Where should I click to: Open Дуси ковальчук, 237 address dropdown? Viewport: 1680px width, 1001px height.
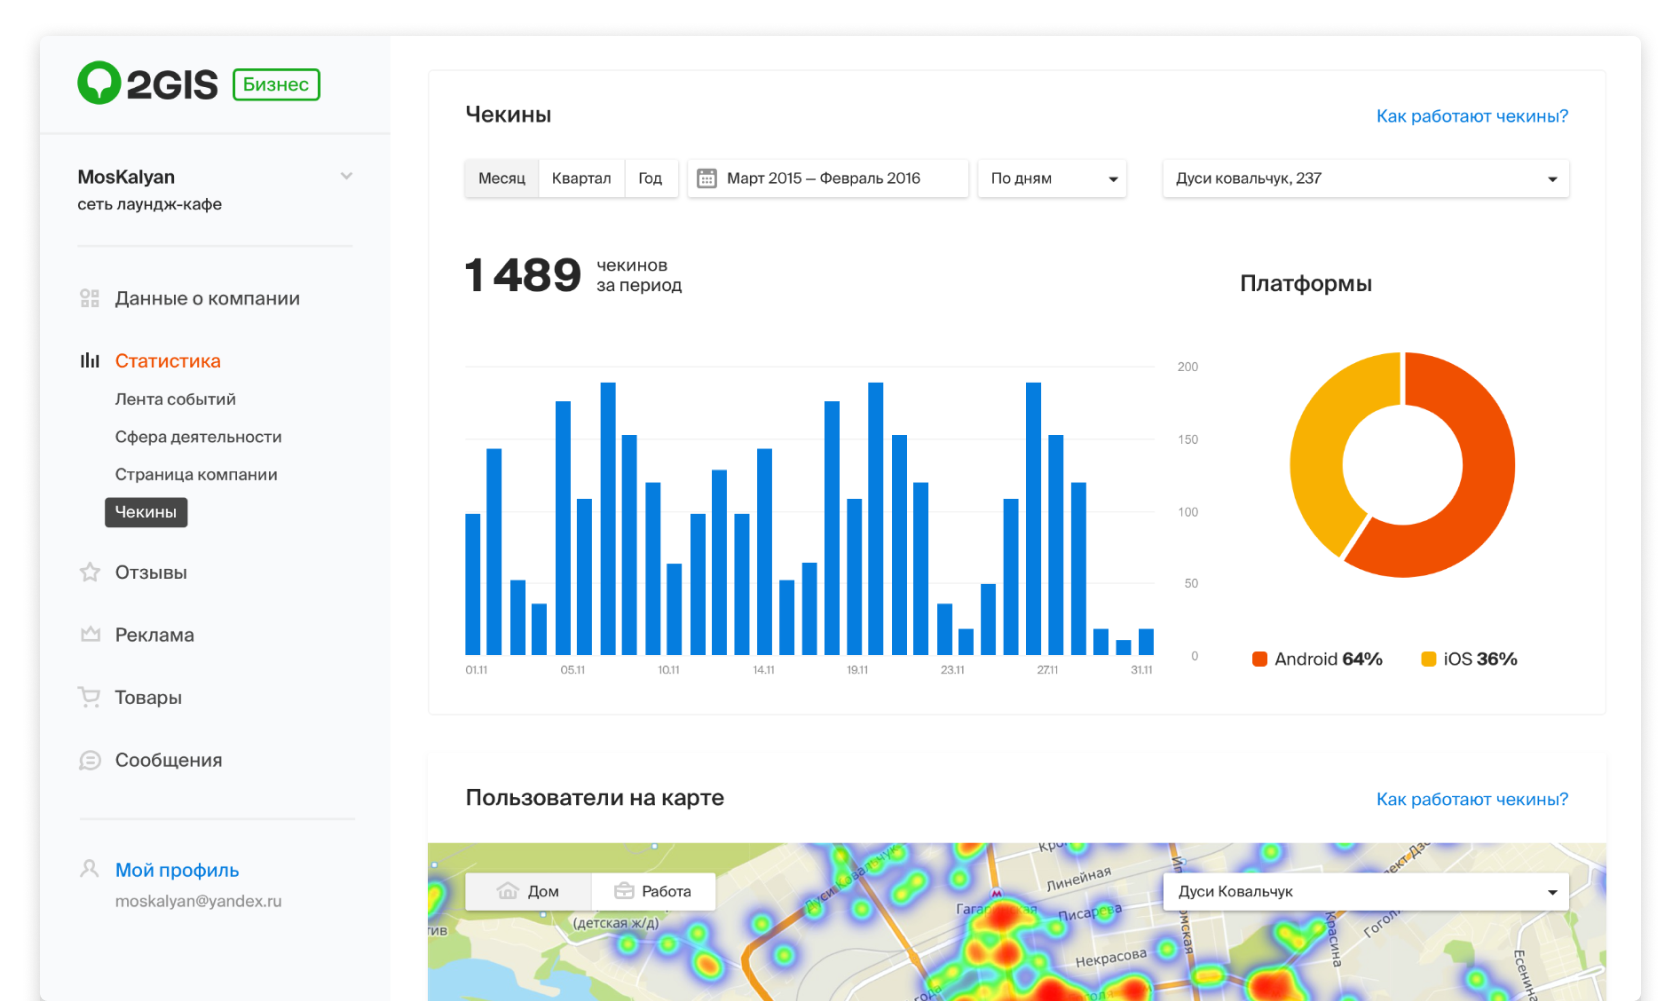[x=1366, y=178]
